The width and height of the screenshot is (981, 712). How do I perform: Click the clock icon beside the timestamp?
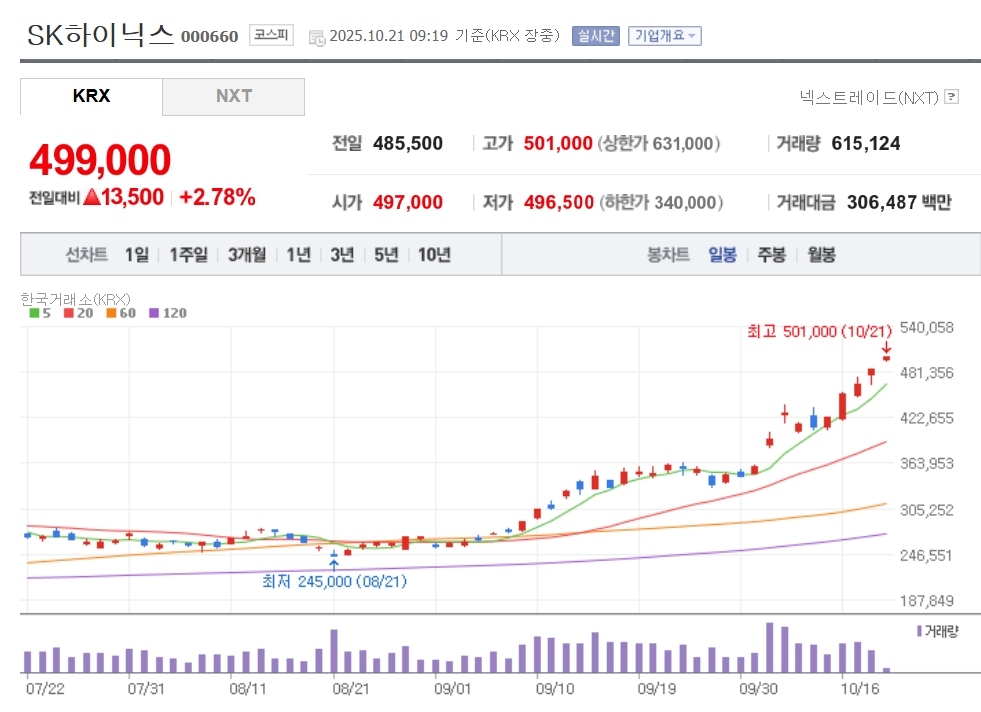[x=316, y=37]
